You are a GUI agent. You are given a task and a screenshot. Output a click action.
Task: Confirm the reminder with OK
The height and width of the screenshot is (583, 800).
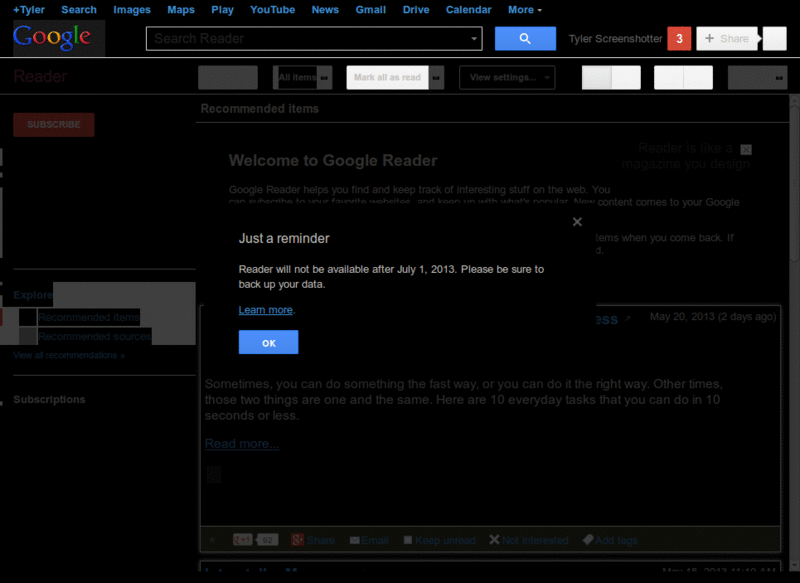click(268, 342)
